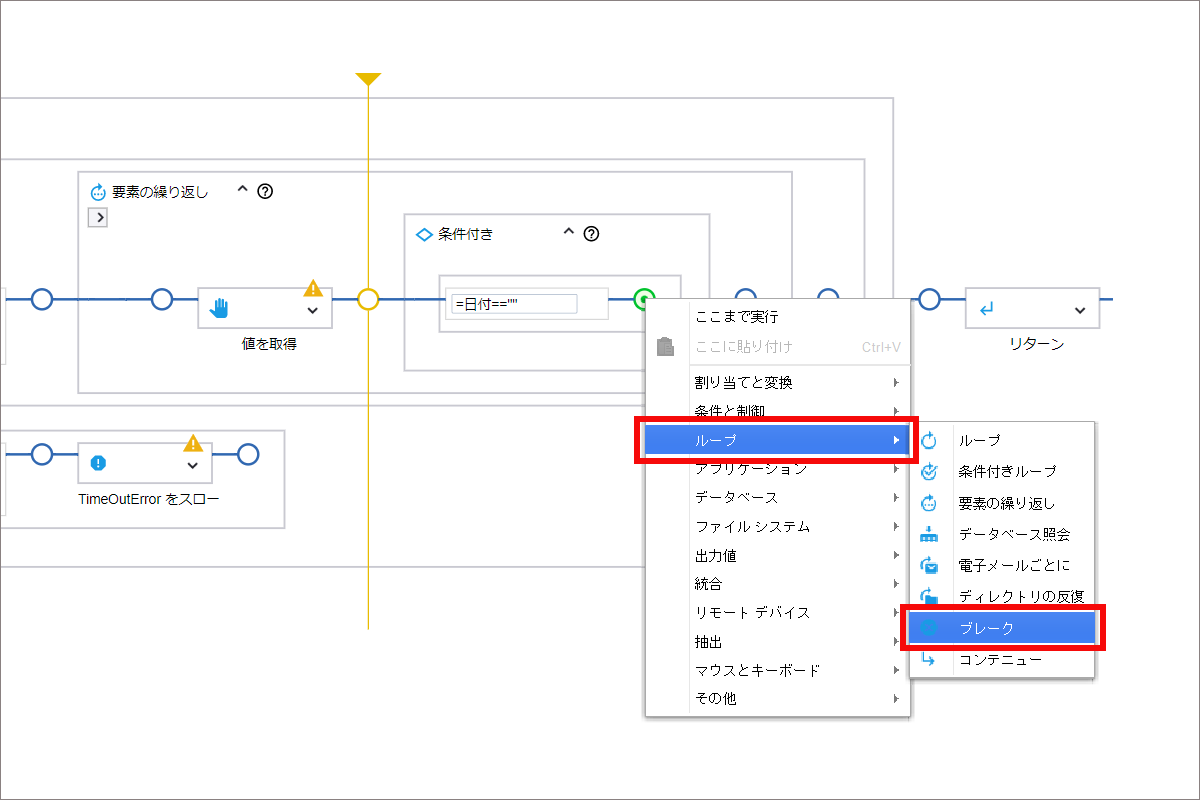Click the 値を取得 step label
This screenshot has width=1200, height=800.
(269, 343)
